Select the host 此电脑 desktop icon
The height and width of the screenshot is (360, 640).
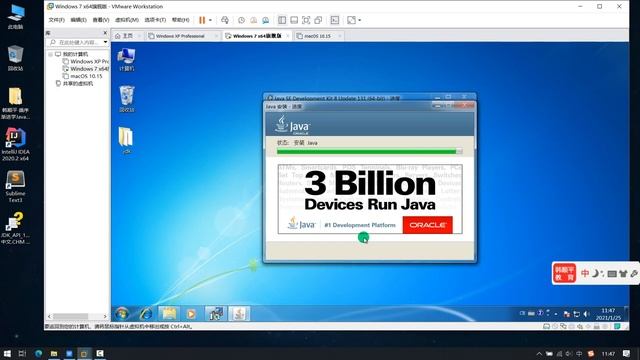(x=16, y=17)
